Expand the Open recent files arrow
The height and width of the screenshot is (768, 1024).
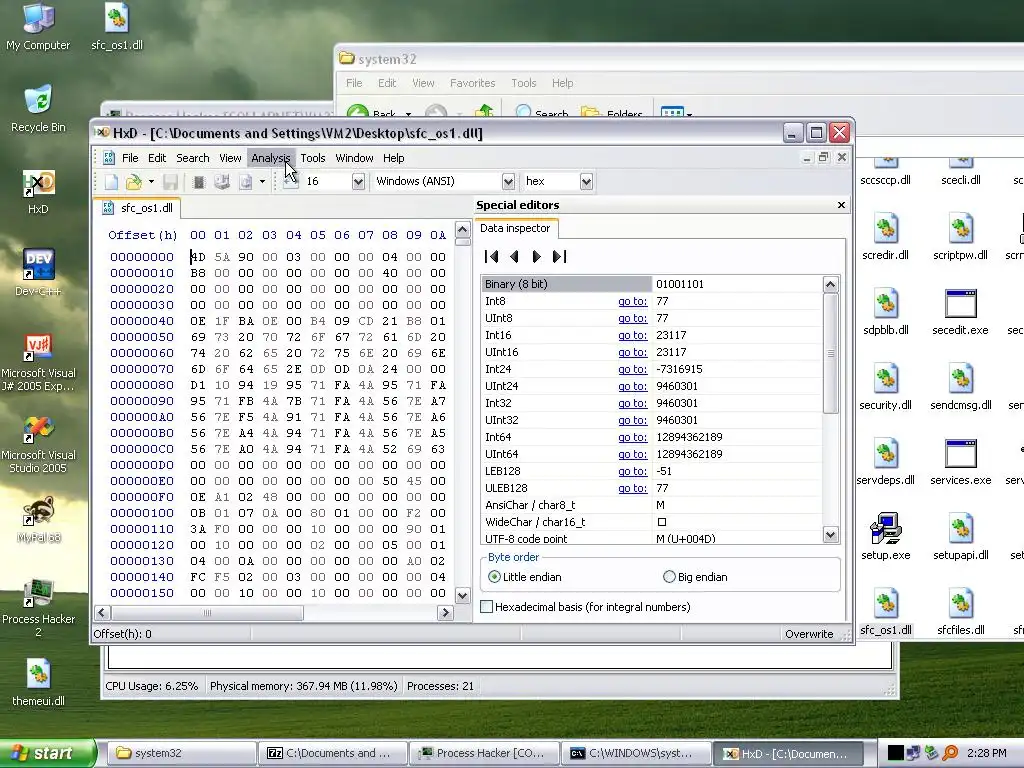pyautogui.click(x=152, y=182)
